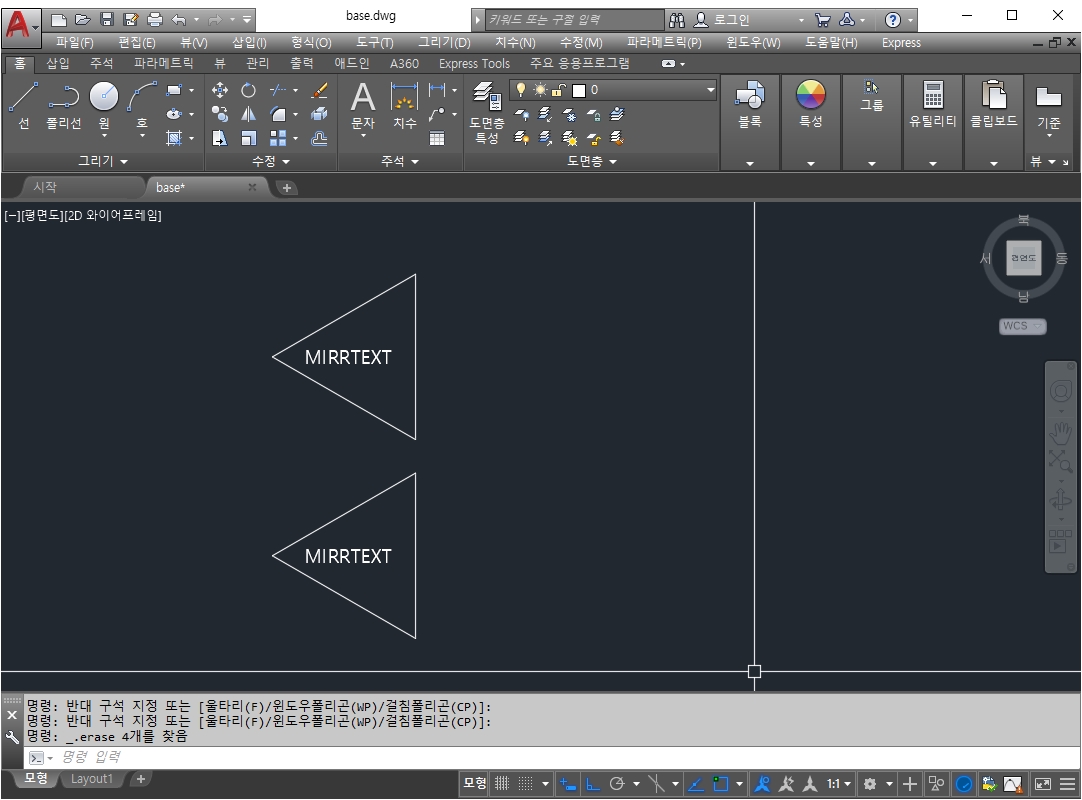This screenshot has width=1082, height=800.
Task: Expand the Modify (수정) panel
Action: [270, 161]
